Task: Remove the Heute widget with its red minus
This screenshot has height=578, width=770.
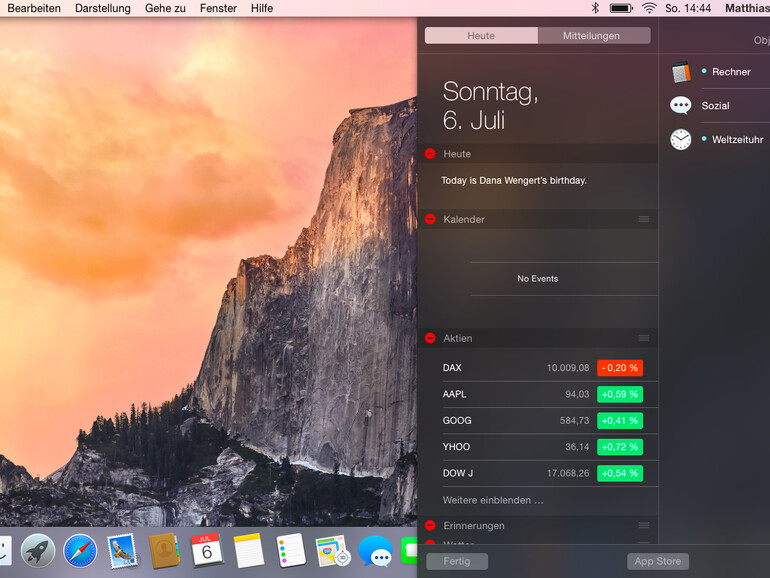Action: [x=430, y=154]
